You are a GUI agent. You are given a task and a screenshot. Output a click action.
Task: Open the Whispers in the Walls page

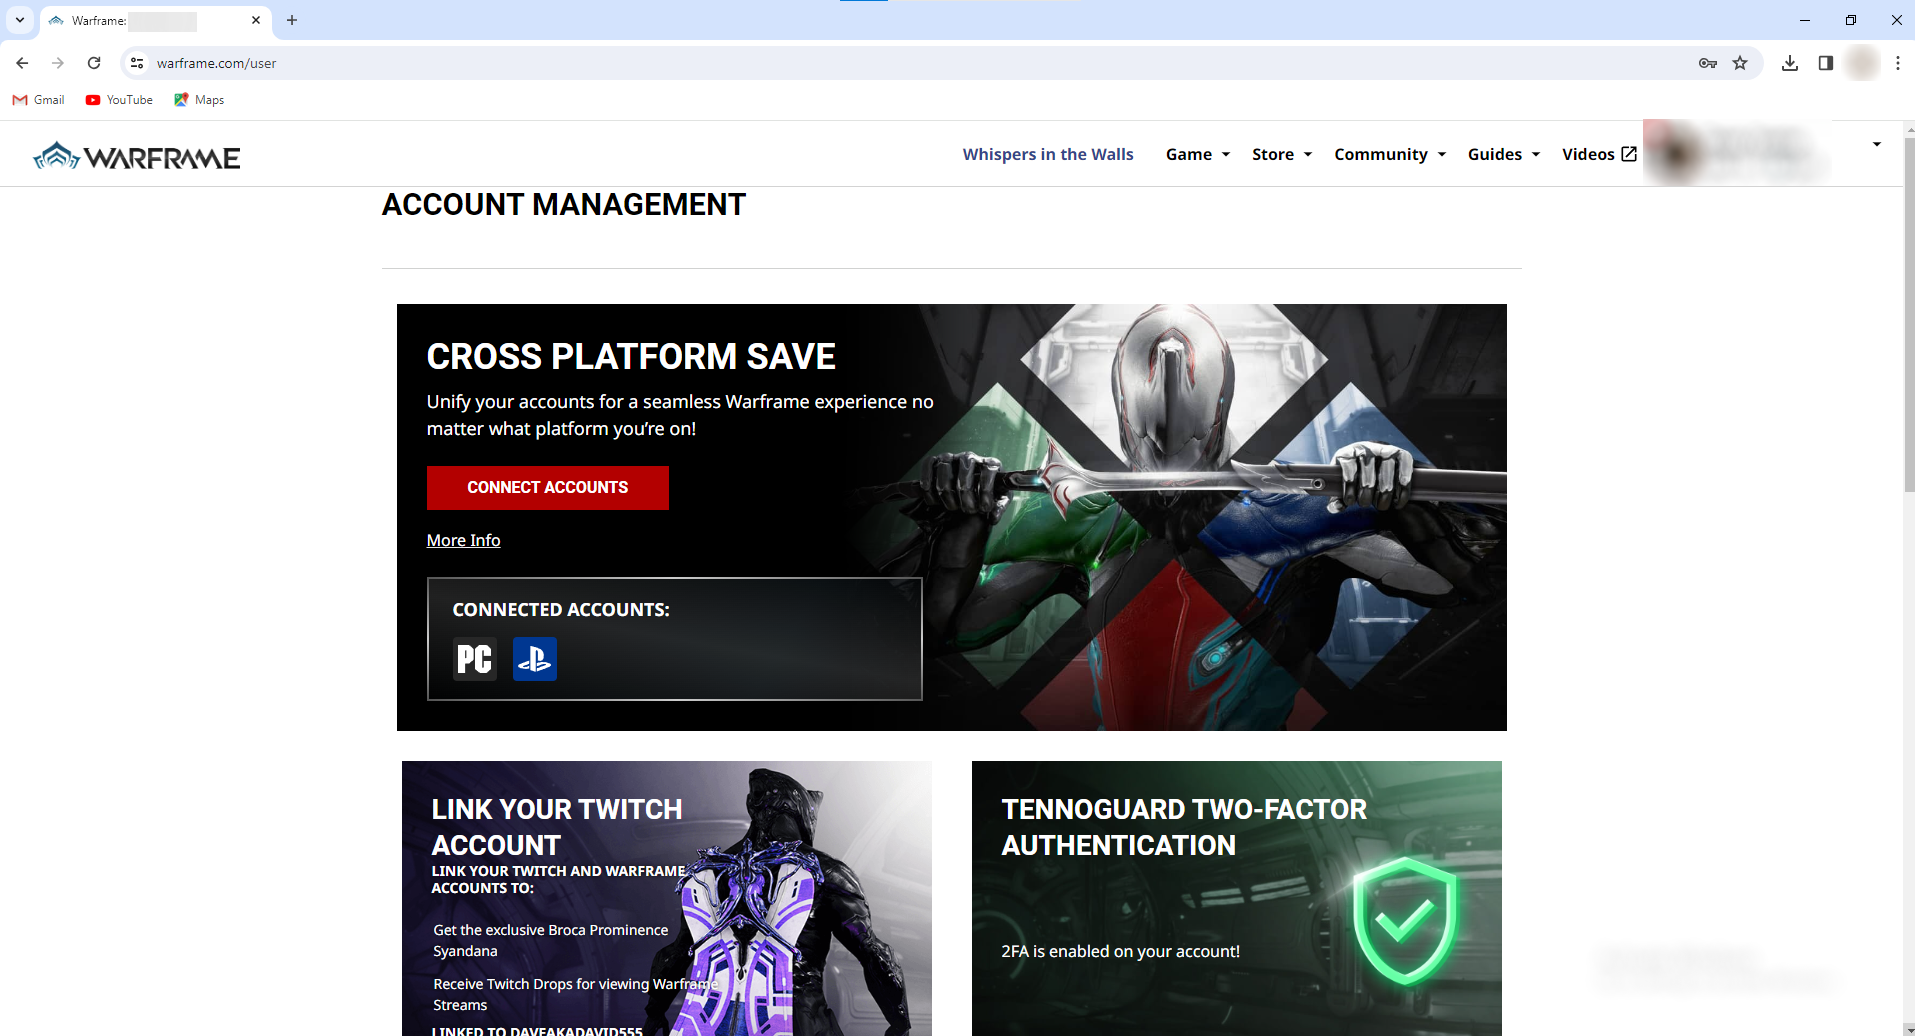[1048, 154]
